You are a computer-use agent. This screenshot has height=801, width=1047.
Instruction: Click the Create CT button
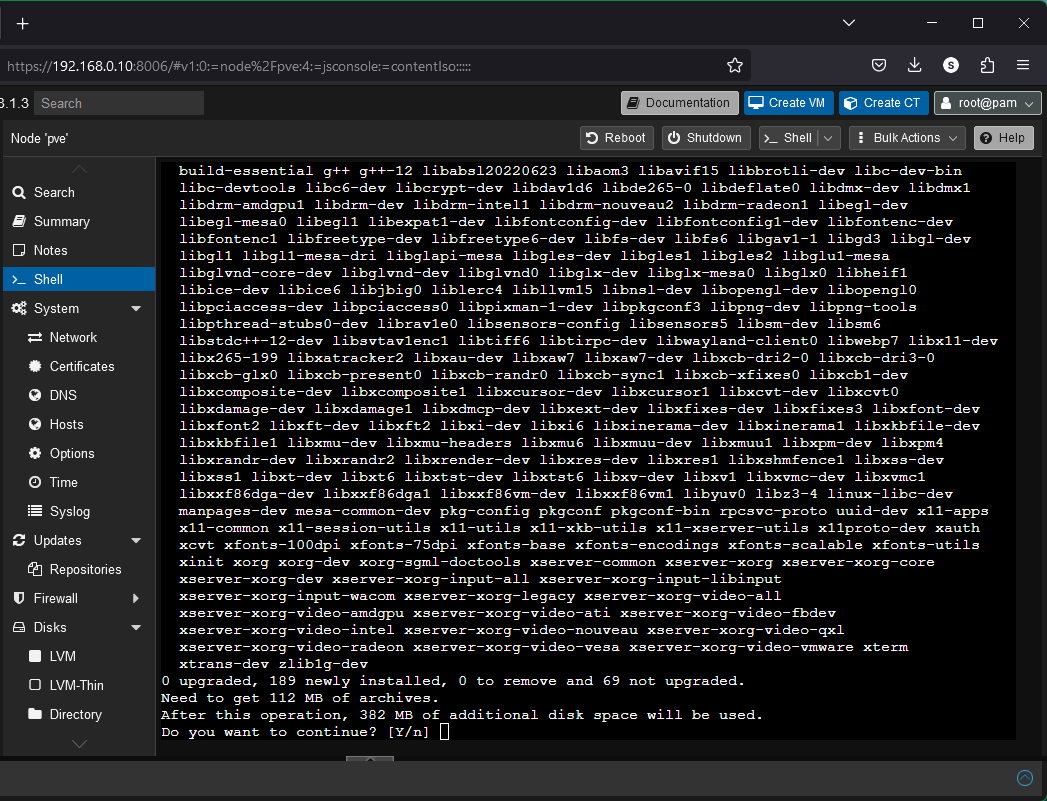[x=883, y=103]
